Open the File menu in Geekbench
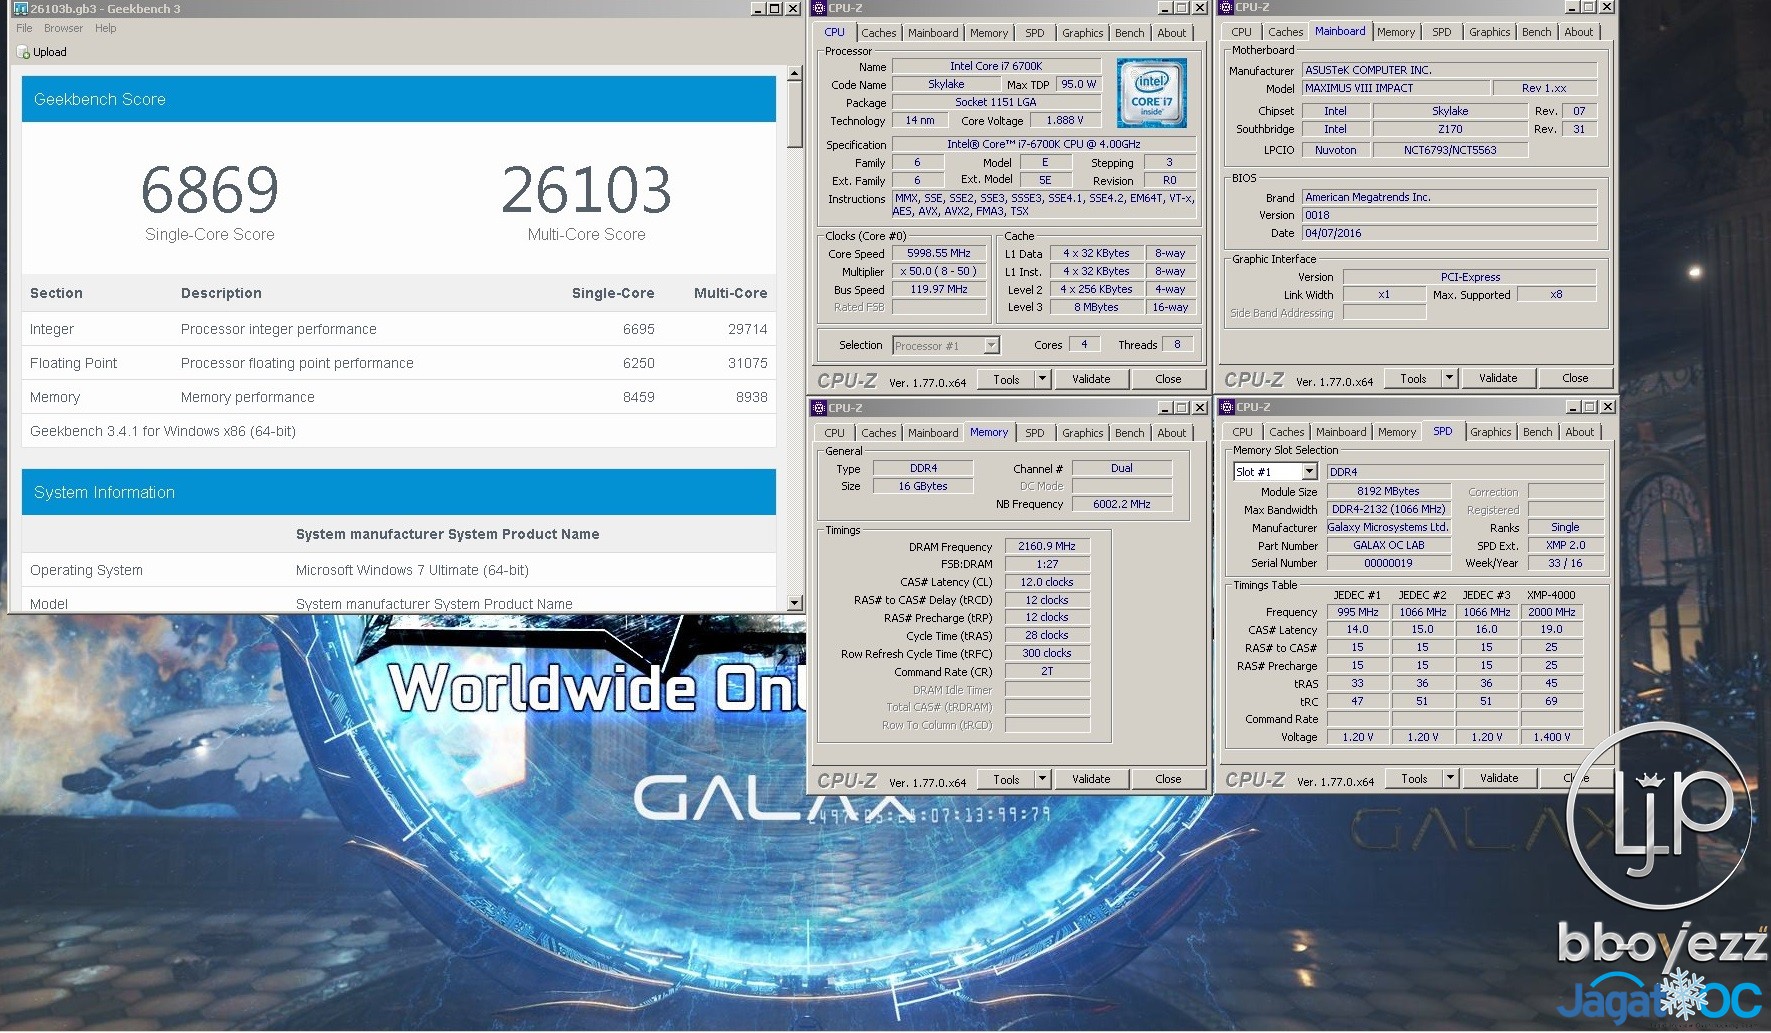 pyautogui.click(x=24, y=28)
